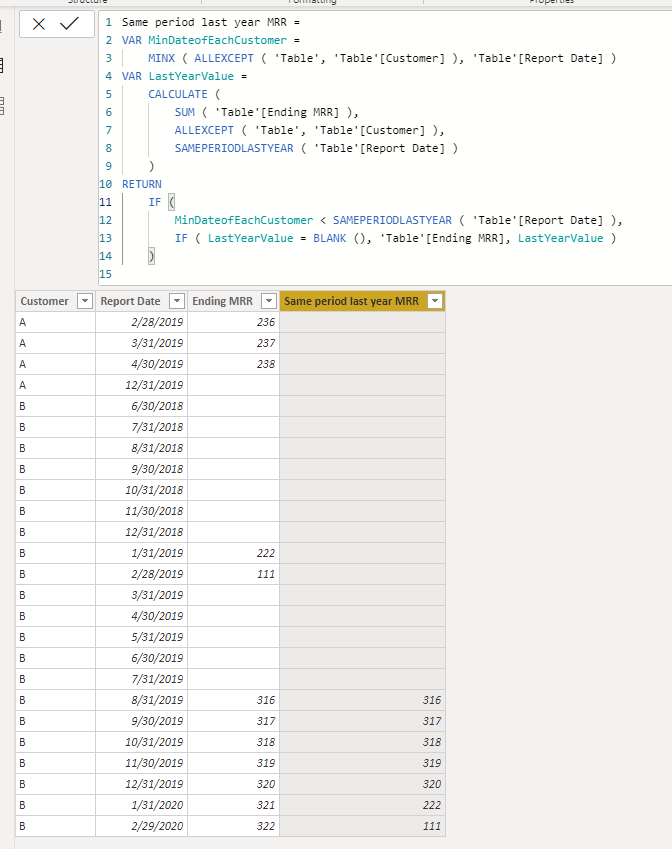Image resolution: width=672 pixels, height=849 pixels.
Task: Click the 2/29/2020 report date cell
Action: pyautogui.click(x=141, y=826)
